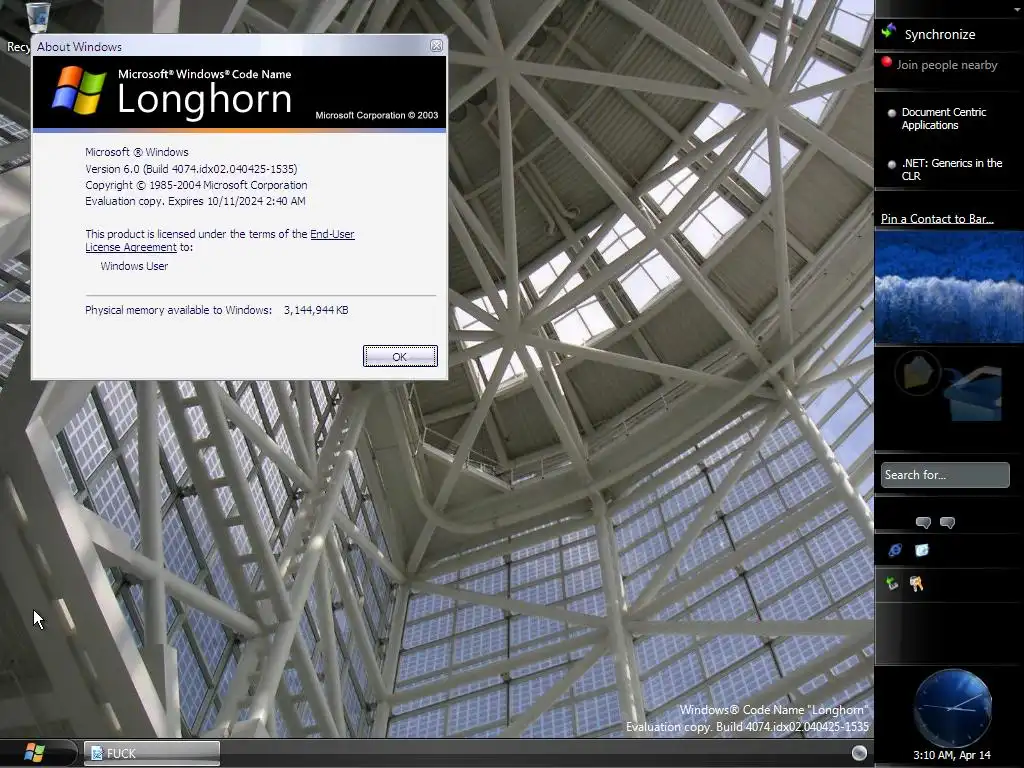This screenshot has width=1024, height=768.
Task: Open the Recycle Bin desktop icon
Action: [x=37, y=16]
